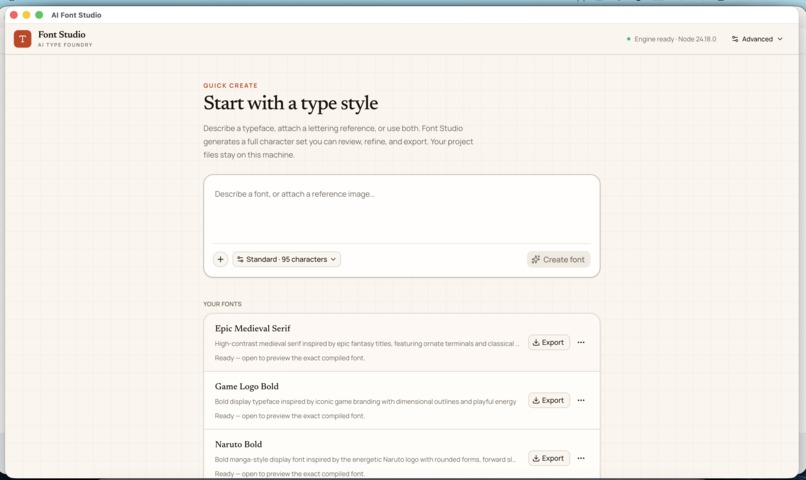Click the Engine ready status indicator
The image size is (806, 480).
[x=671, y=39]
